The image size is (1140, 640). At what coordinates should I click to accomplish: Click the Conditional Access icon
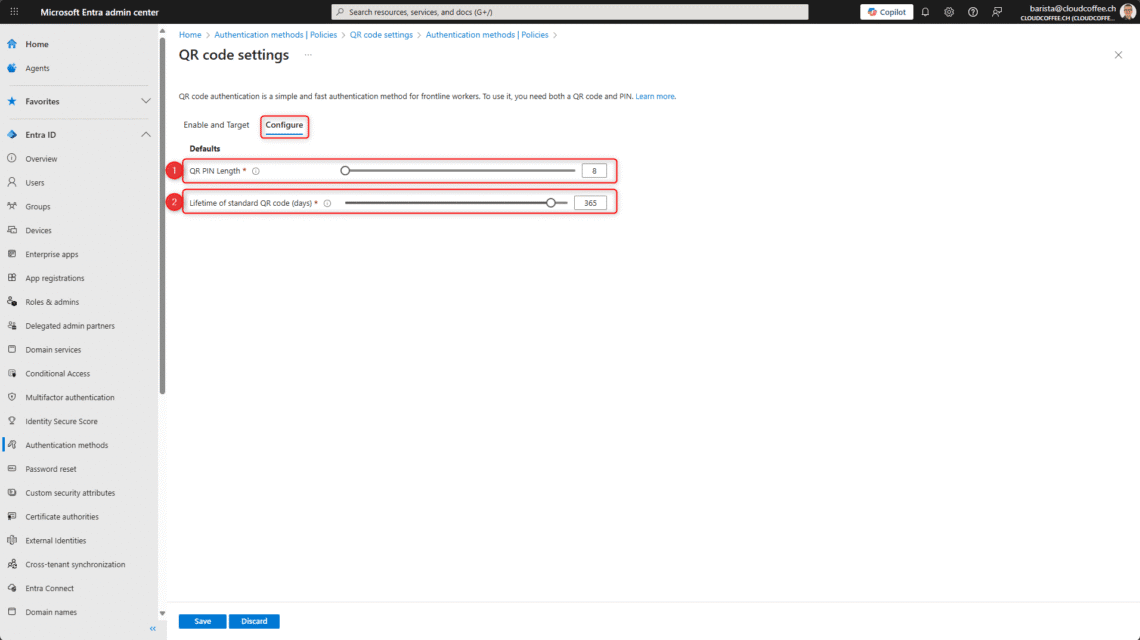click(12, 374)
